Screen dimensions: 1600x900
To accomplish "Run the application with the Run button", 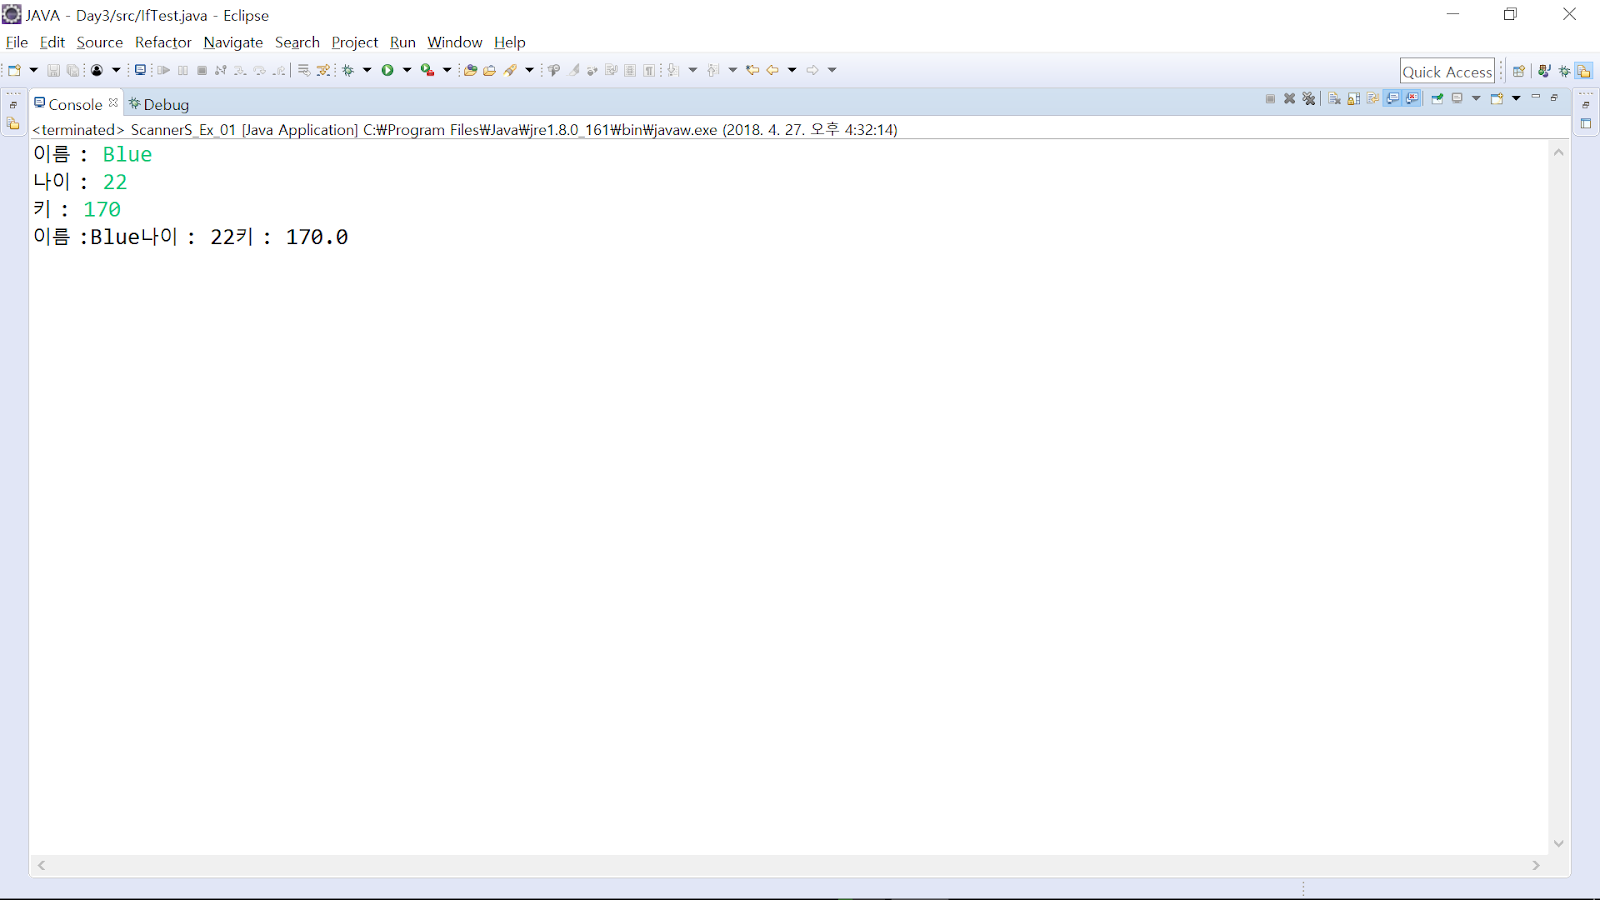I will point(389,70).
